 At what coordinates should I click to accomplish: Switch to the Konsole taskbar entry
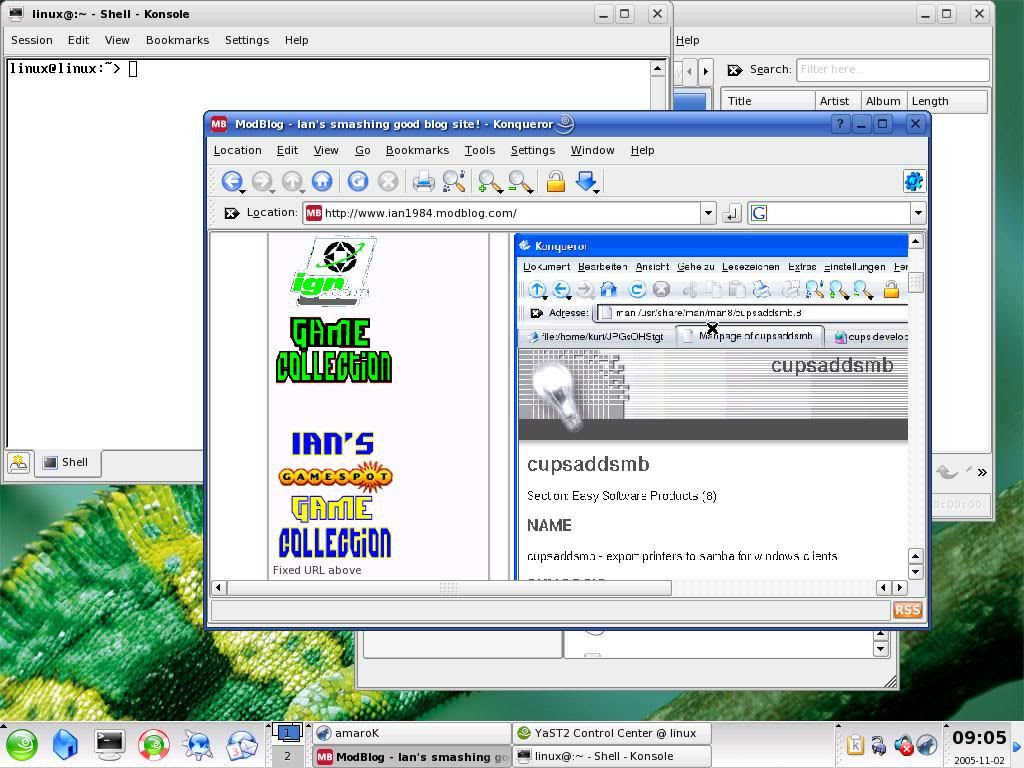[x=611, y=756]
